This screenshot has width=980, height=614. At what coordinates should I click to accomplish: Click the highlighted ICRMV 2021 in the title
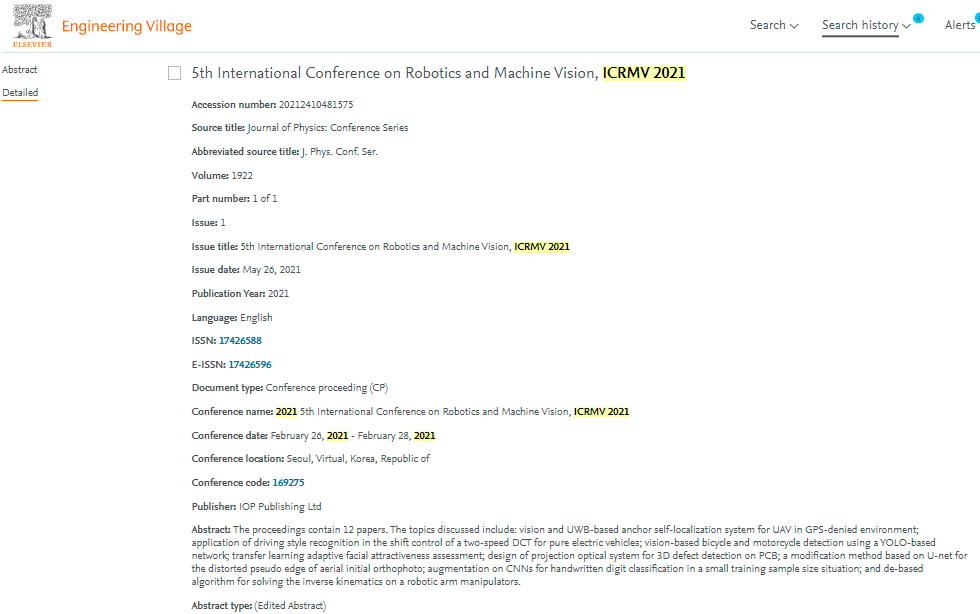(644, 73)
